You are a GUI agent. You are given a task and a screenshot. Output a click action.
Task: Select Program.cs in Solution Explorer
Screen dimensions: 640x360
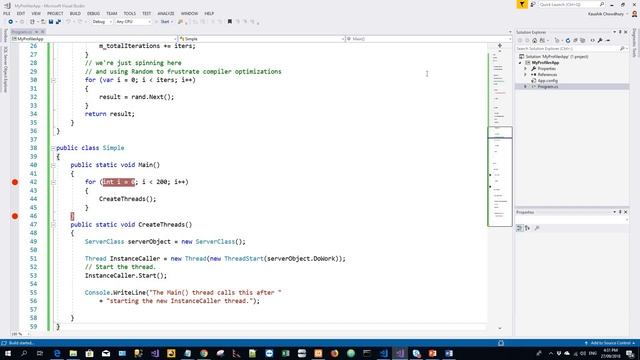tap(547, 87)
